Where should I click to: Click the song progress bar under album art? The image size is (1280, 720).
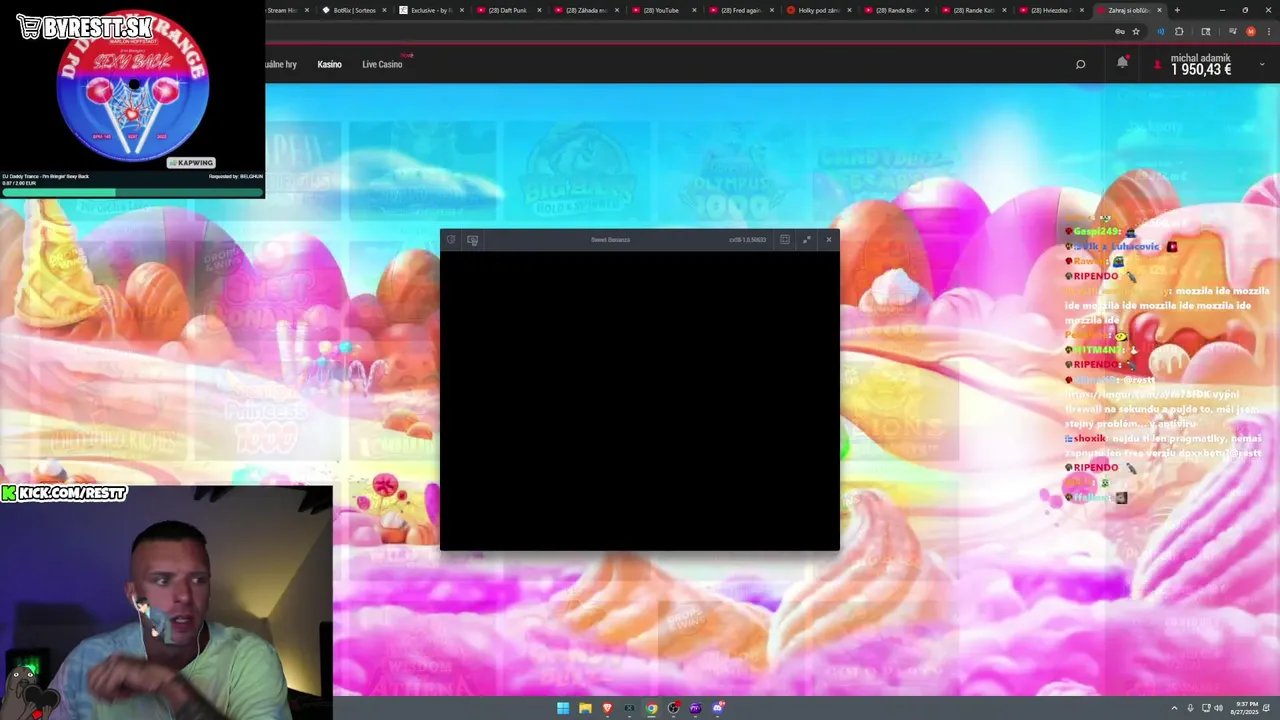[x=132, y=192]
